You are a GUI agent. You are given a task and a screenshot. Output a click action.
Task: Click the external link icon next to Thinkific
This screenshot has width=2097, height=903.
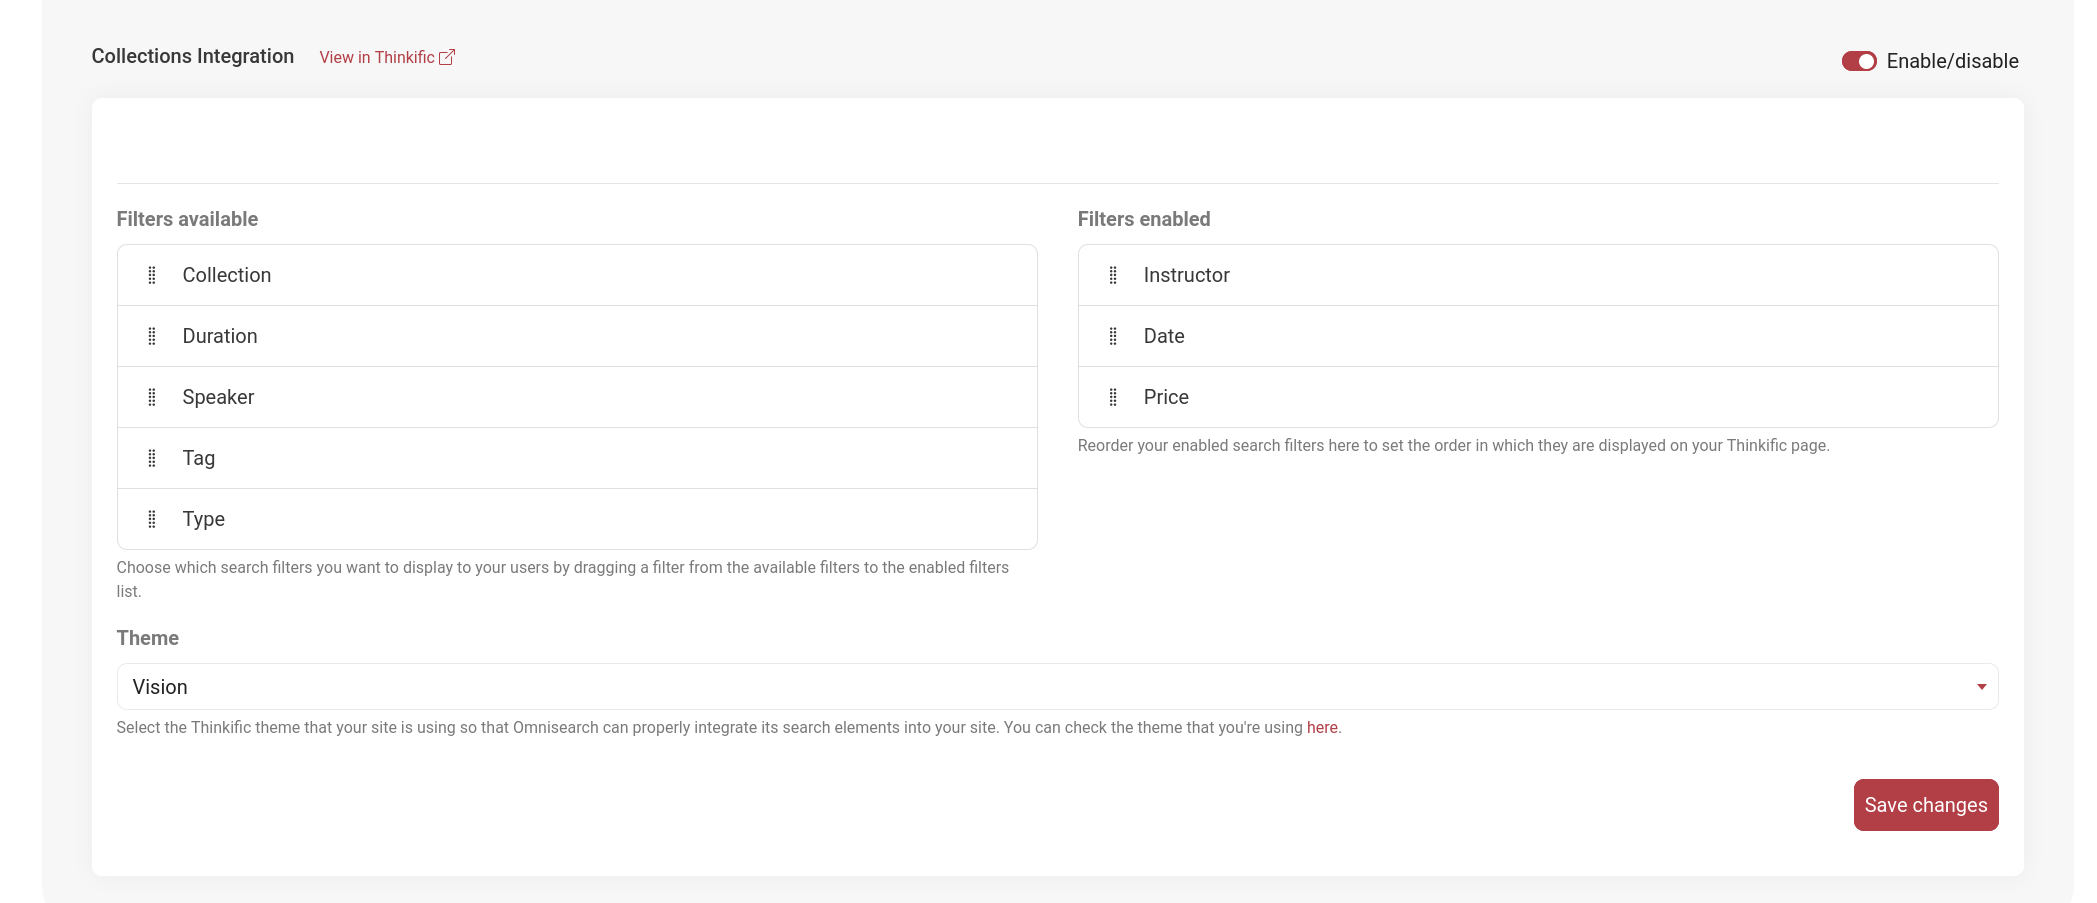tap(447, 57)
